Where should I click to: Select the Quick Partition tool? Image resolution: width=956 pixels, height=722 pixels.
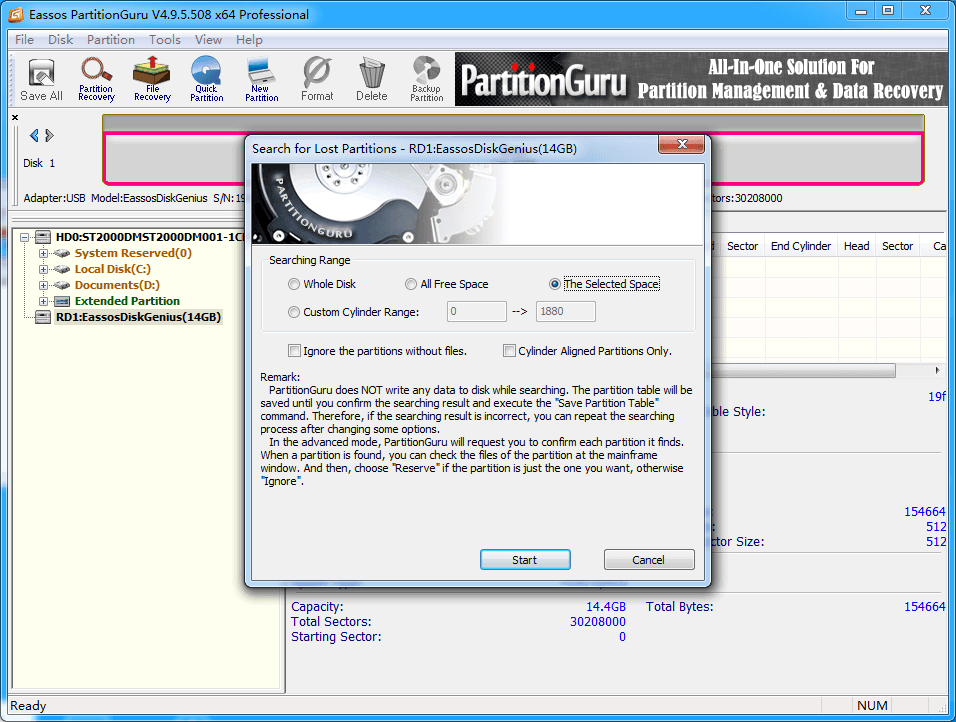coord(207,80)
